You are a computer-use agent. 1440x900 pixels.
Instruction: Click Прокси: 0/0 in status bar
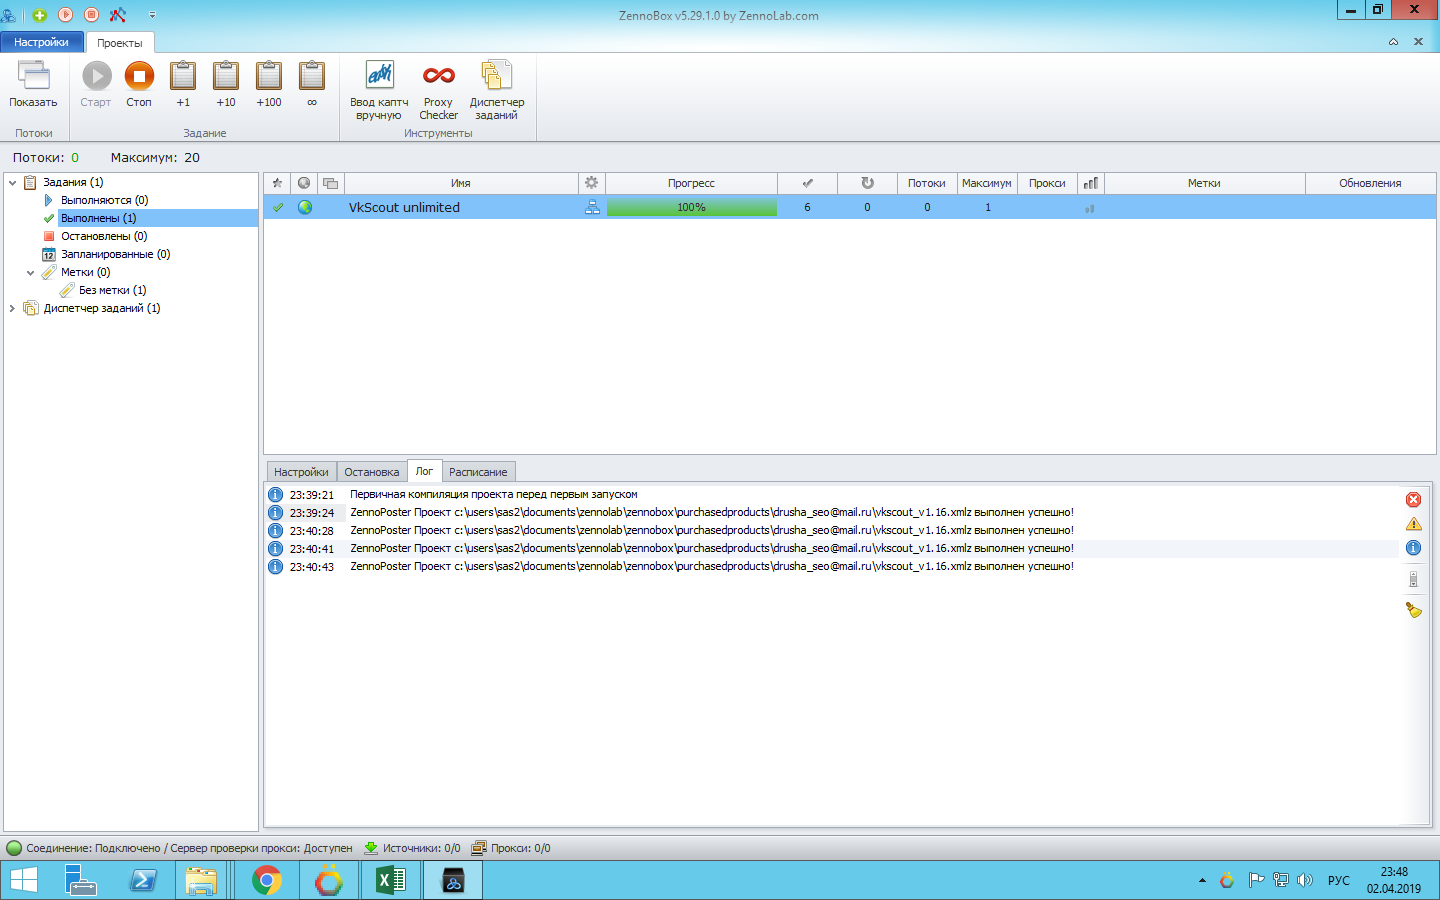point(511,848)
